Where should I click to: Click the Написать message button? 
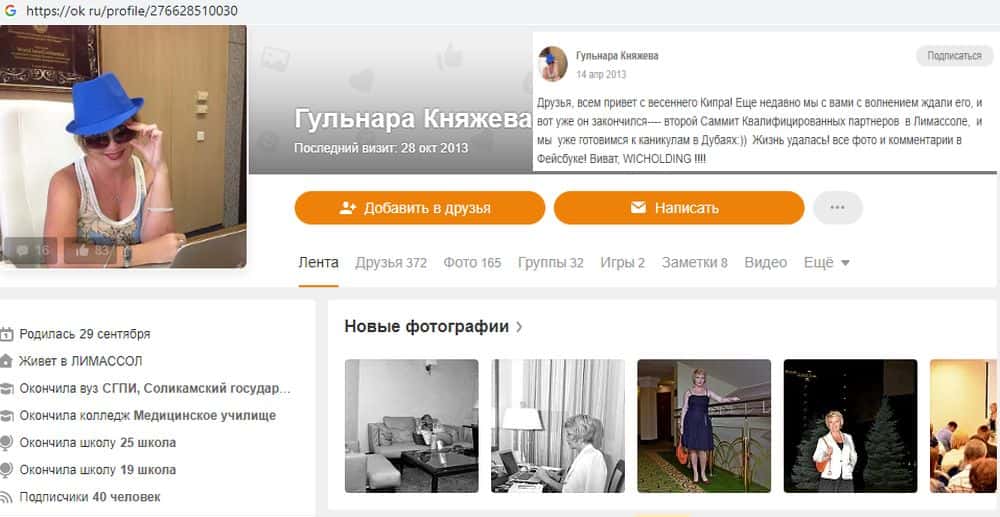click(x=679, y=208)
